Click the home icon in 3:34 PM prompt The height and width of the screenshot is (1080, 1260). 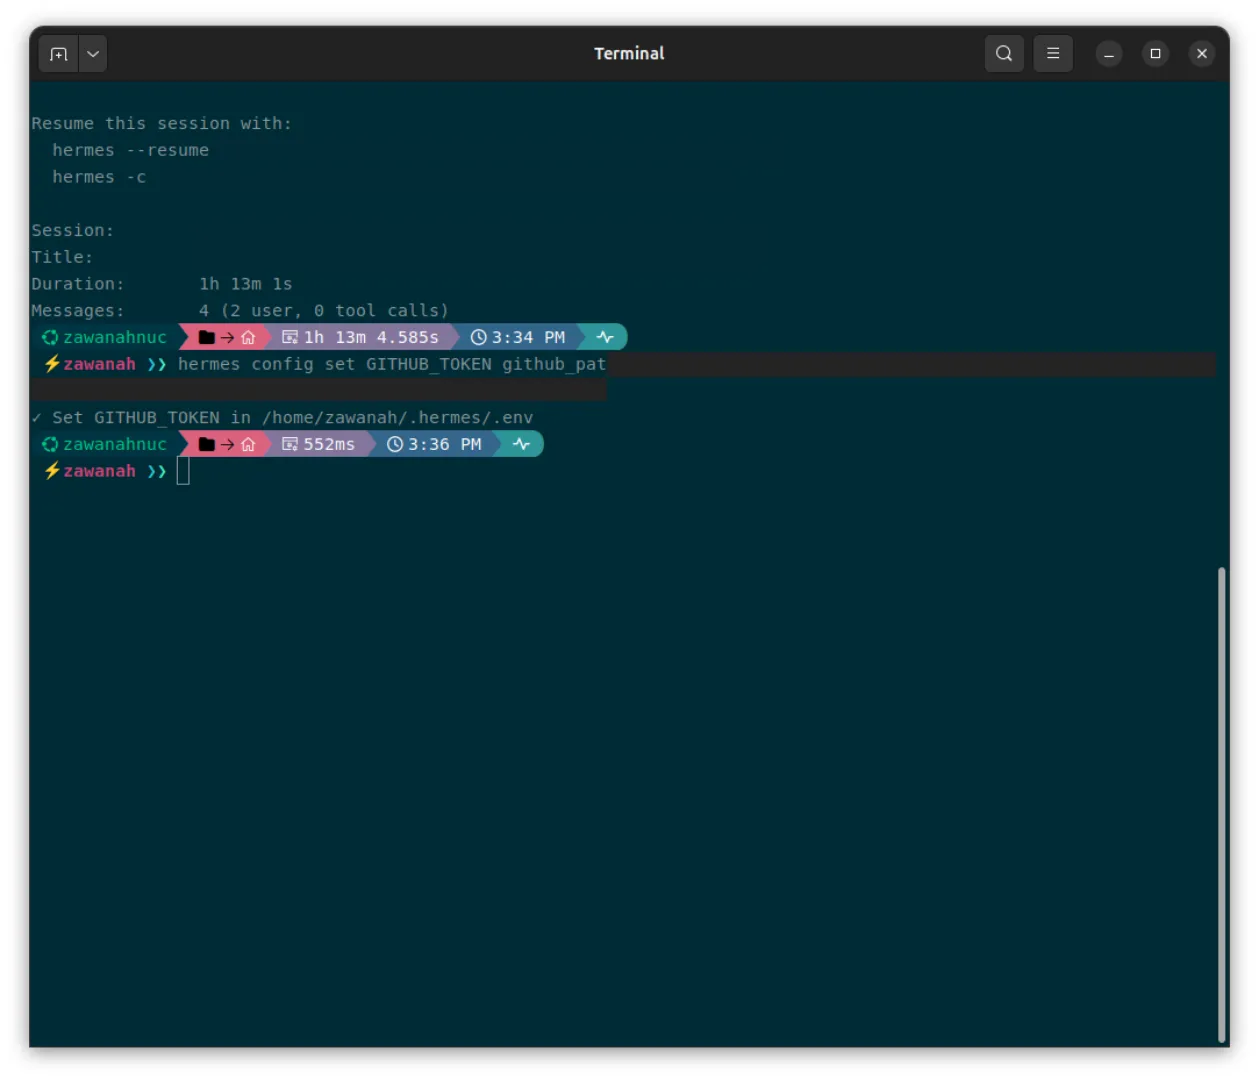tap(248, 338)
